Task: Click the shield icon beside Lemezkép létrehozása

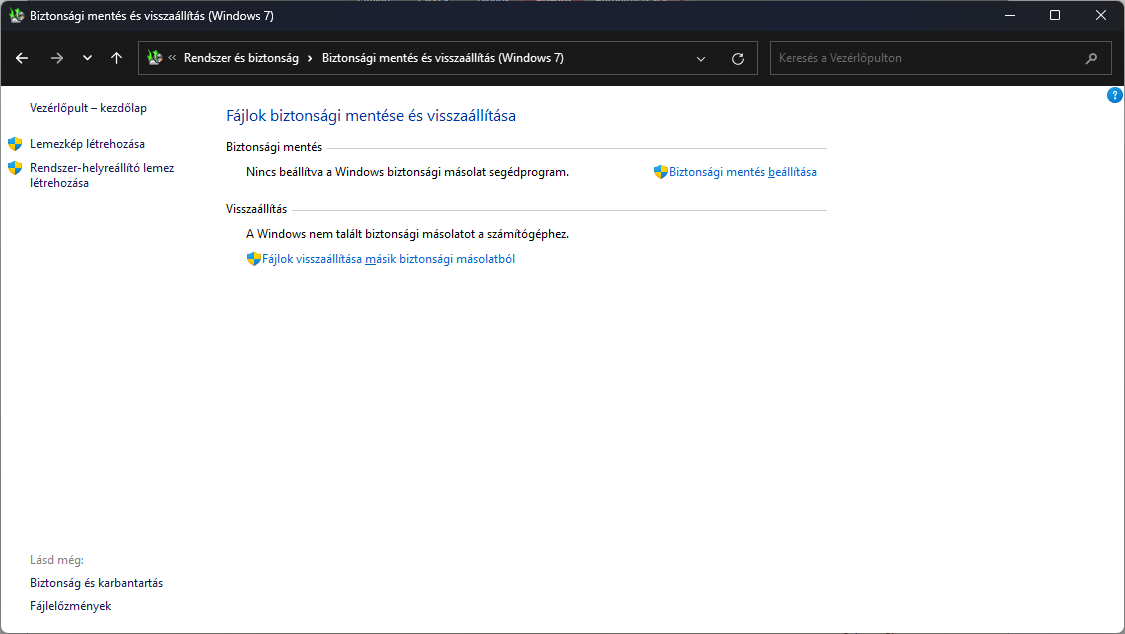Action: [15, 144]
